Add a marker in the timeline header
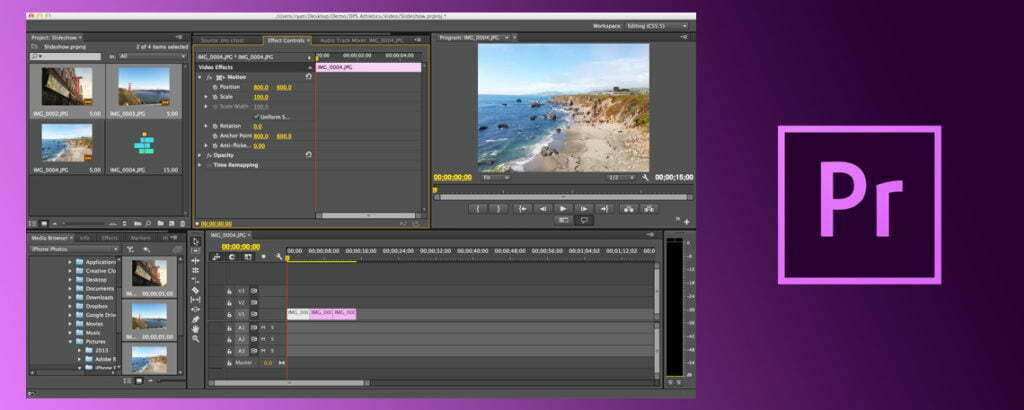The width and height of the screenshot is (1024, 410). pyautogui.click(x=264, y=257)
